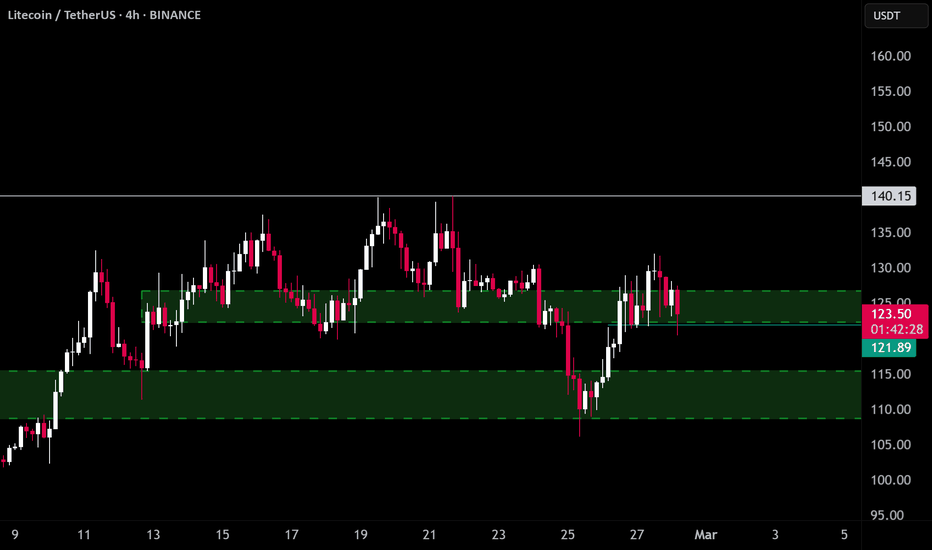Click the 130.00 price axis label

coord(890,268)
